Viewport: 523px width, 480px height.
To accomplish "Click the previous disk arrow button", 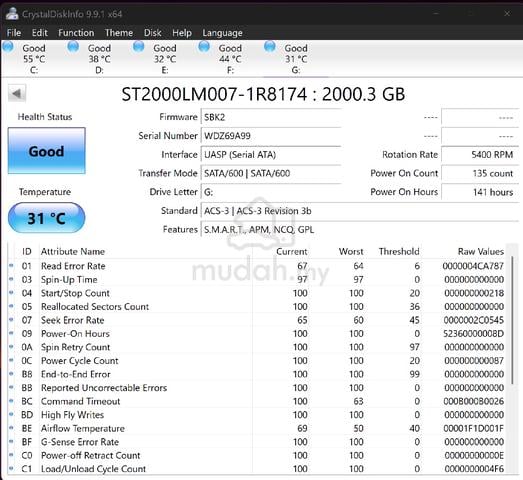I will [x=17, y=94].
